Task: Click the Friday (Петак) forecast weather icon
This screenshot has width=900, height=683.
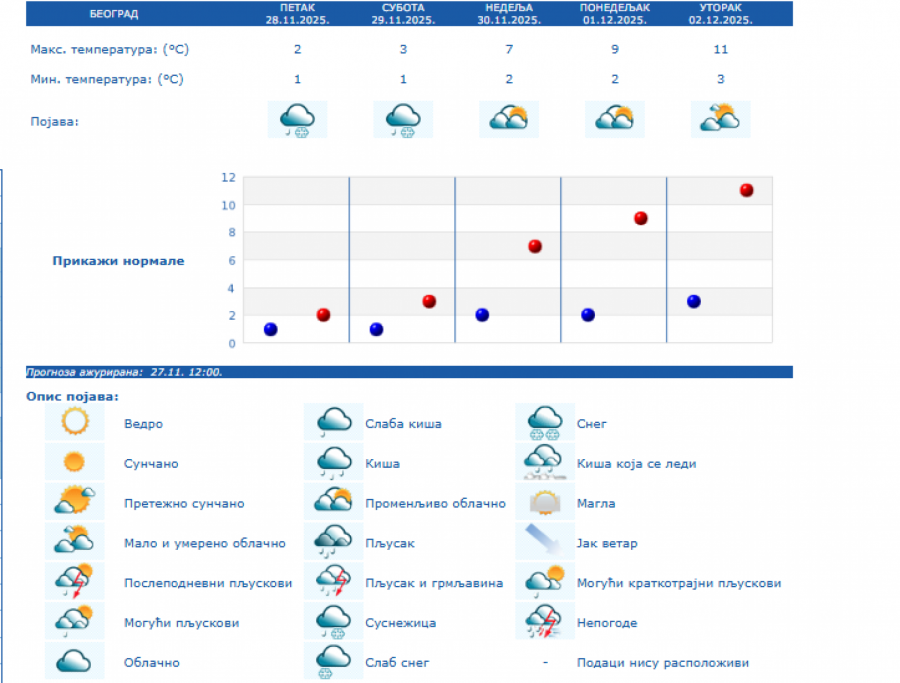Action: (297, 120)
